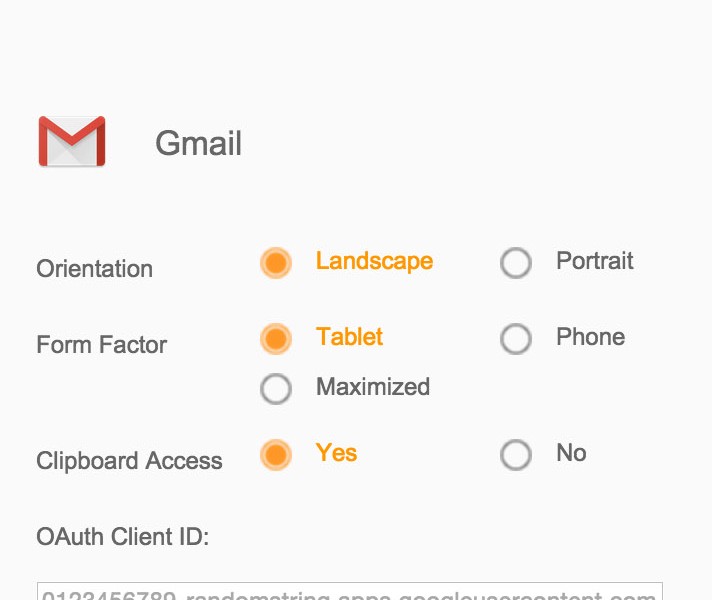Click the orange Tablet label text

pos(349,338)
